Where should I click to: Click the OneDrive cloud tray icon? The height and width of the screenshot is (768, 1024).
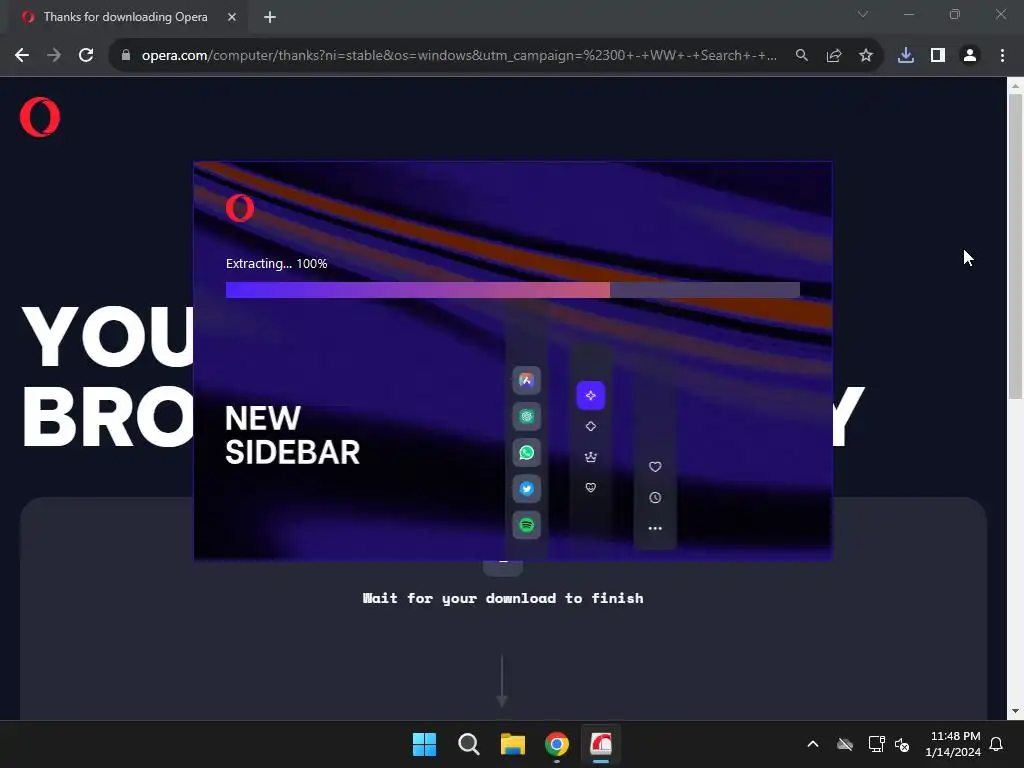coord(844,744)
